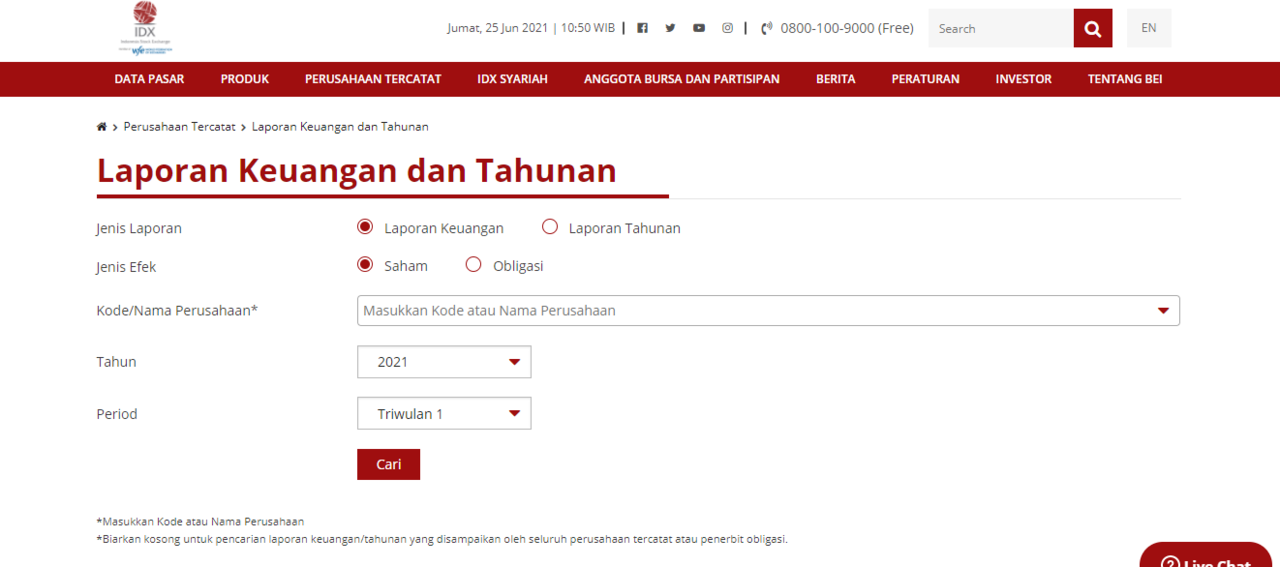Viewport: 1280px width, 567px height.
Task: Follow the Perusahaan Tercatat breadcrumb link
Action: click(x=180, y=127)
